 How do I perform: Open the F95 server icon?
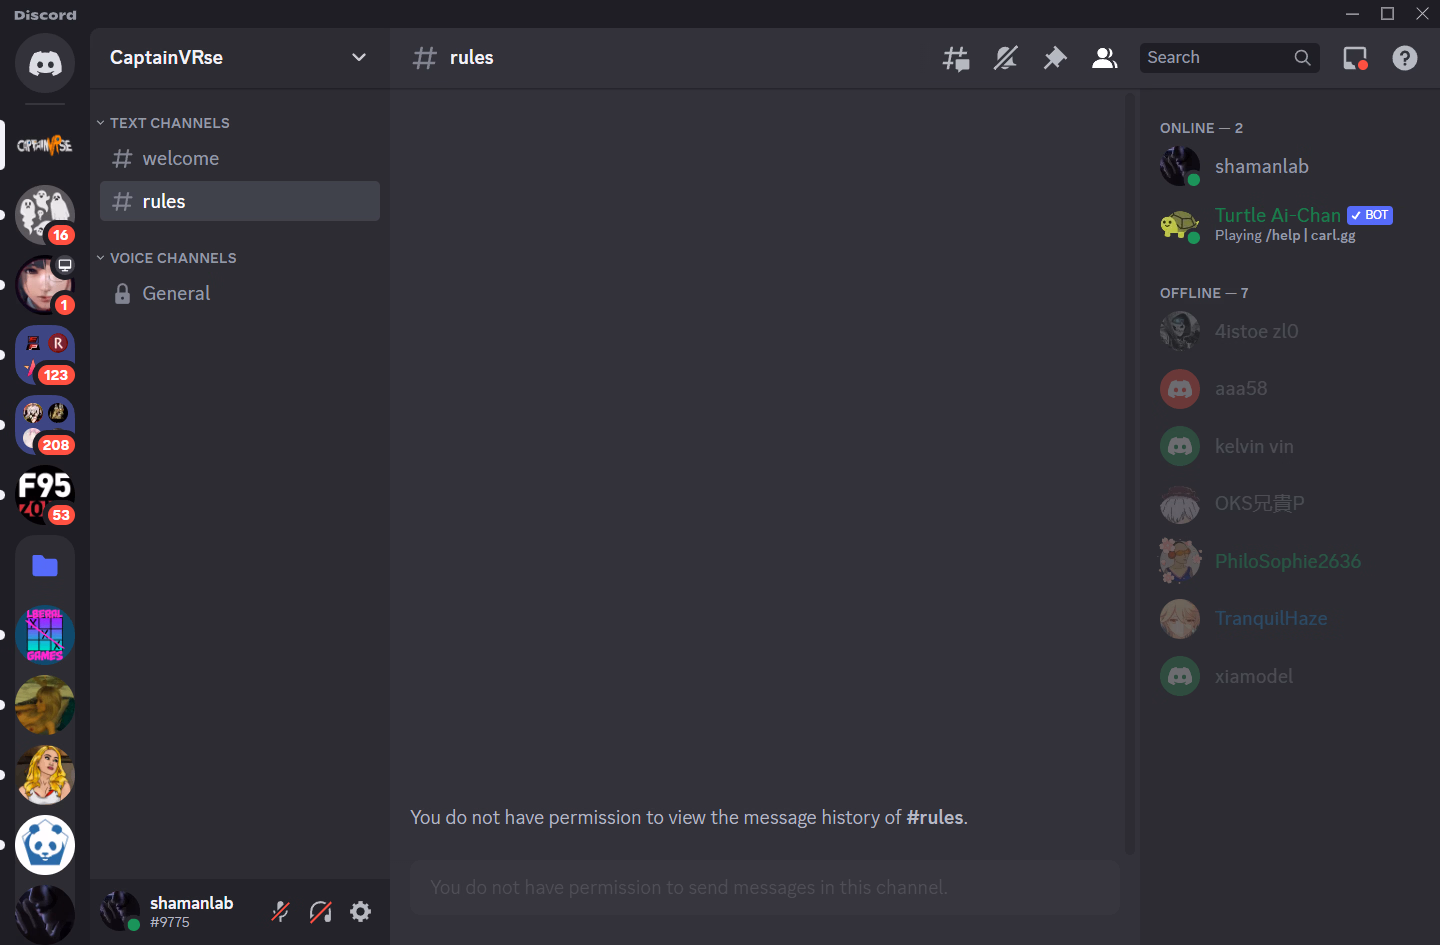(45, 495)
